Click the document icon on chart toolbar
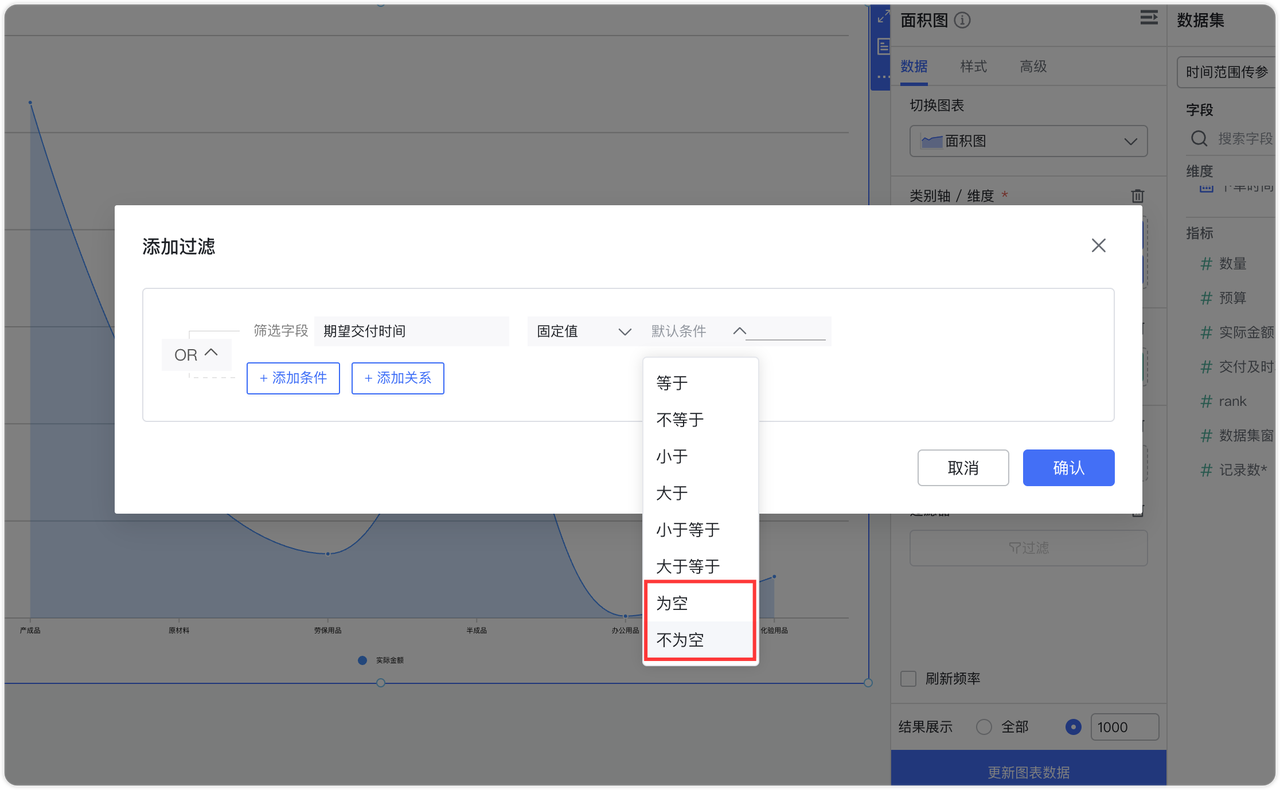Viewport: 1280px width, 790px height. [x=883, y=47]
